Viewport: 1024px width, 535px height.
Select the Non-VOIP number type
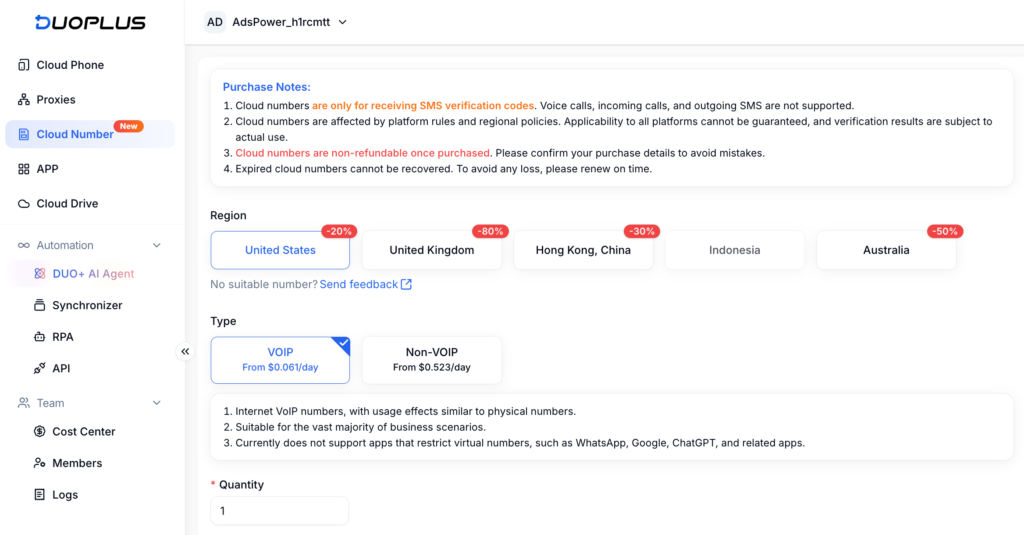pos(432,360)
